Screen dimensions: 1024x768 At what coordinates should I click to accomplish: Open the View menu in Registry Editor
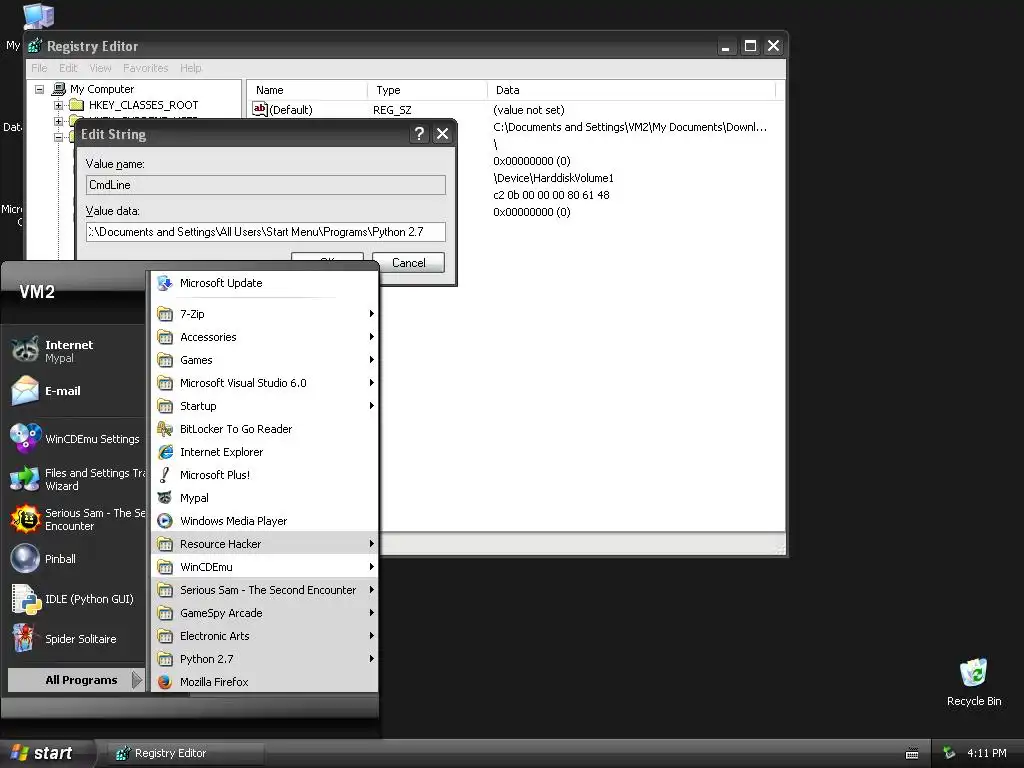(x=100, y=68)
